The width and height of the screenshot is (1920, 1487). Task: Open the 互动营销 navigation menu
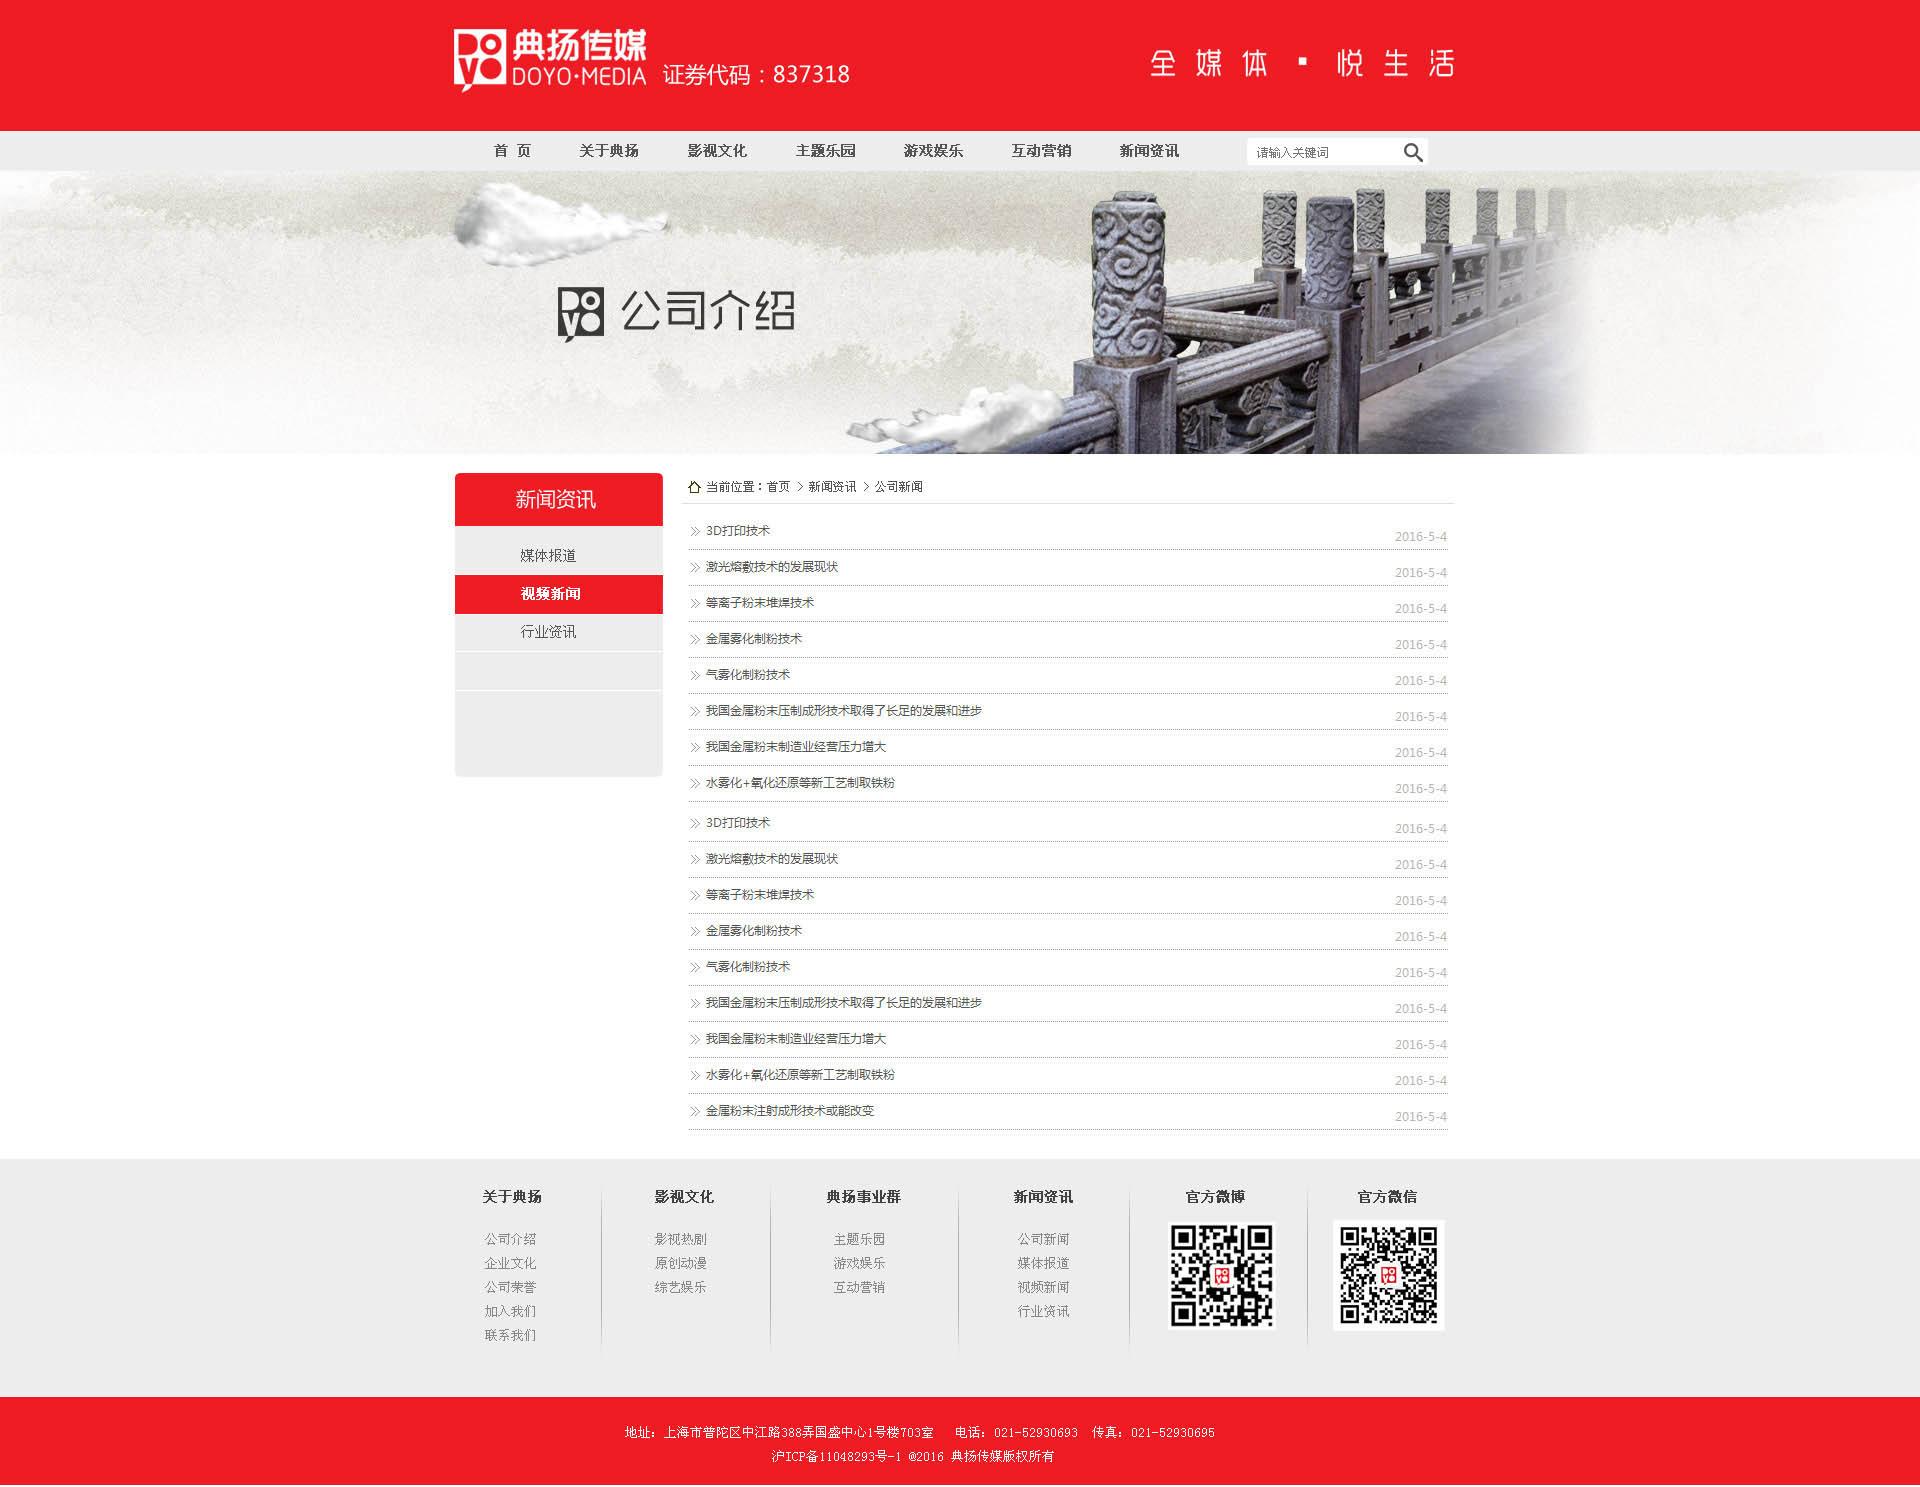click(x=1041, y=151)
